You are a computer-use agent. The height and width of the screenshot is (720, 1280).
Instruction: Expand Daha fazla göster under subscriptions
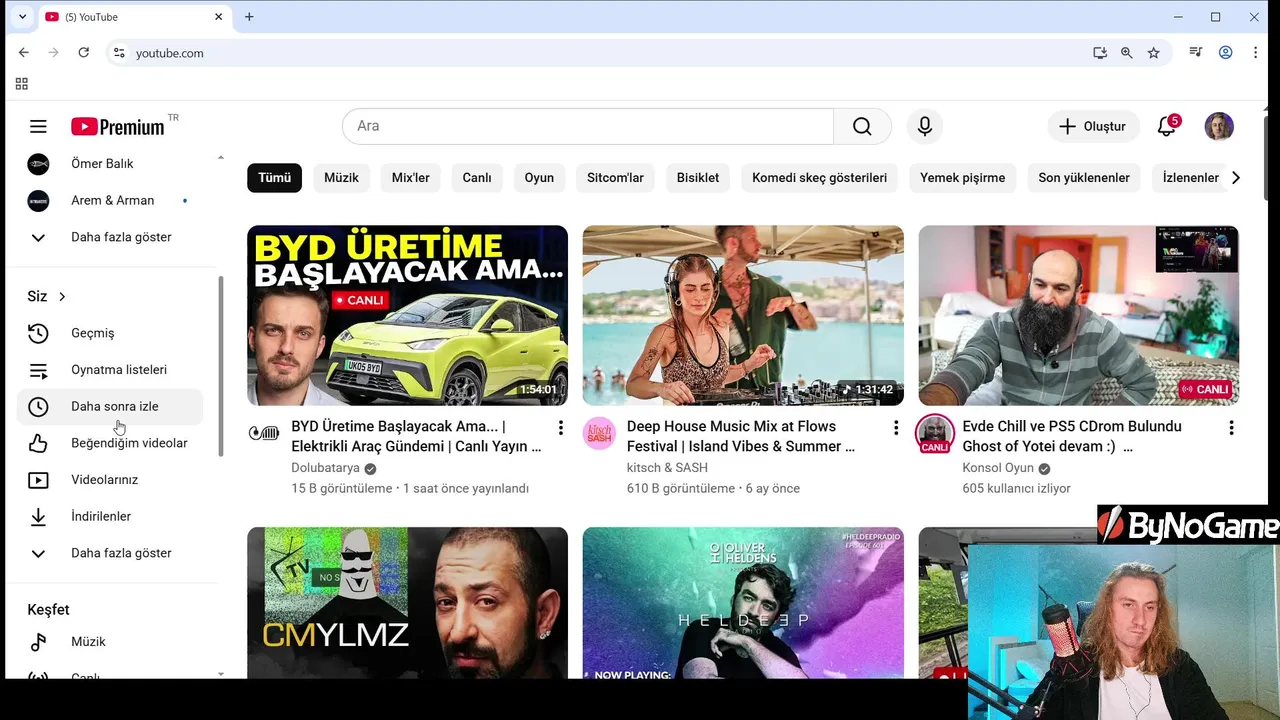coord(110,237)
